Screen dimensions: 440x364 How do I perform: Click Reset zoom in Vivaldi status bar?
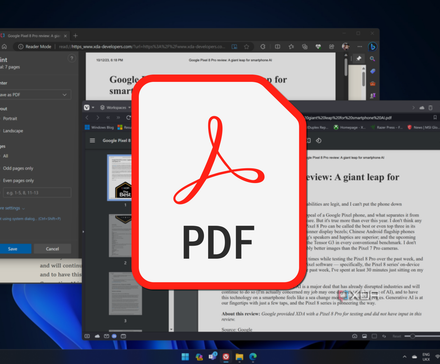[397, 336]
